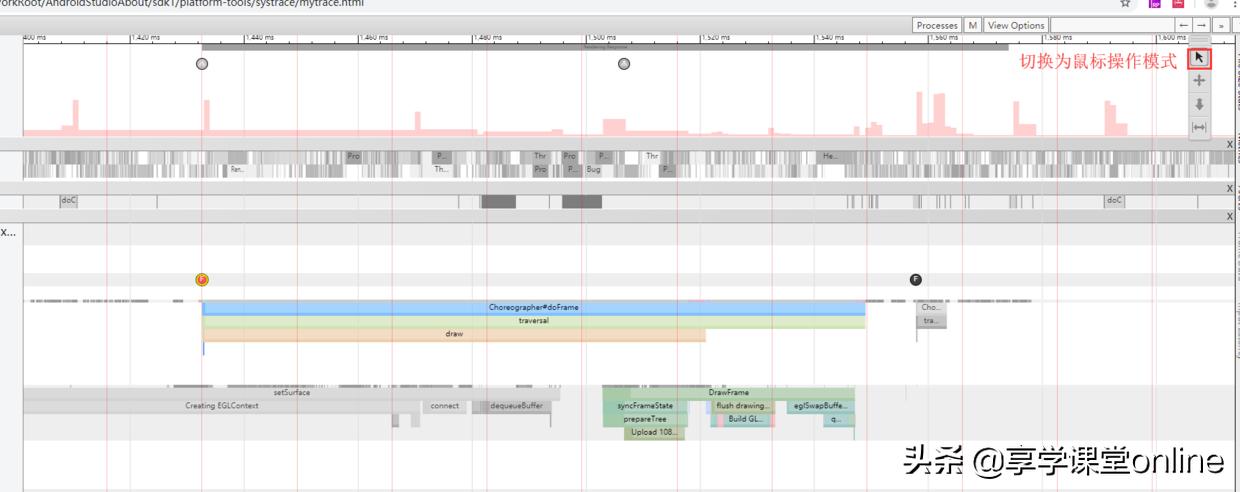Select the Upload 108... slice
The height and width of the screenshot is (492, 1240).
[654, 433]
